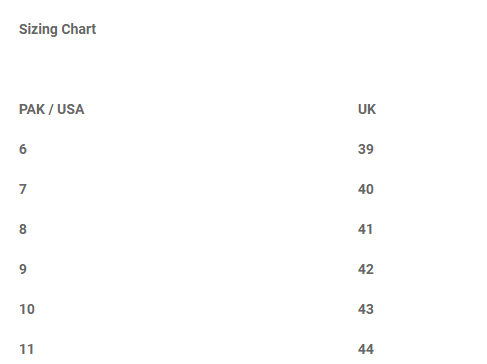Viewport: 487px width, 364px height.
Task: Click UK size 41
Action: (x=365, y=229)
